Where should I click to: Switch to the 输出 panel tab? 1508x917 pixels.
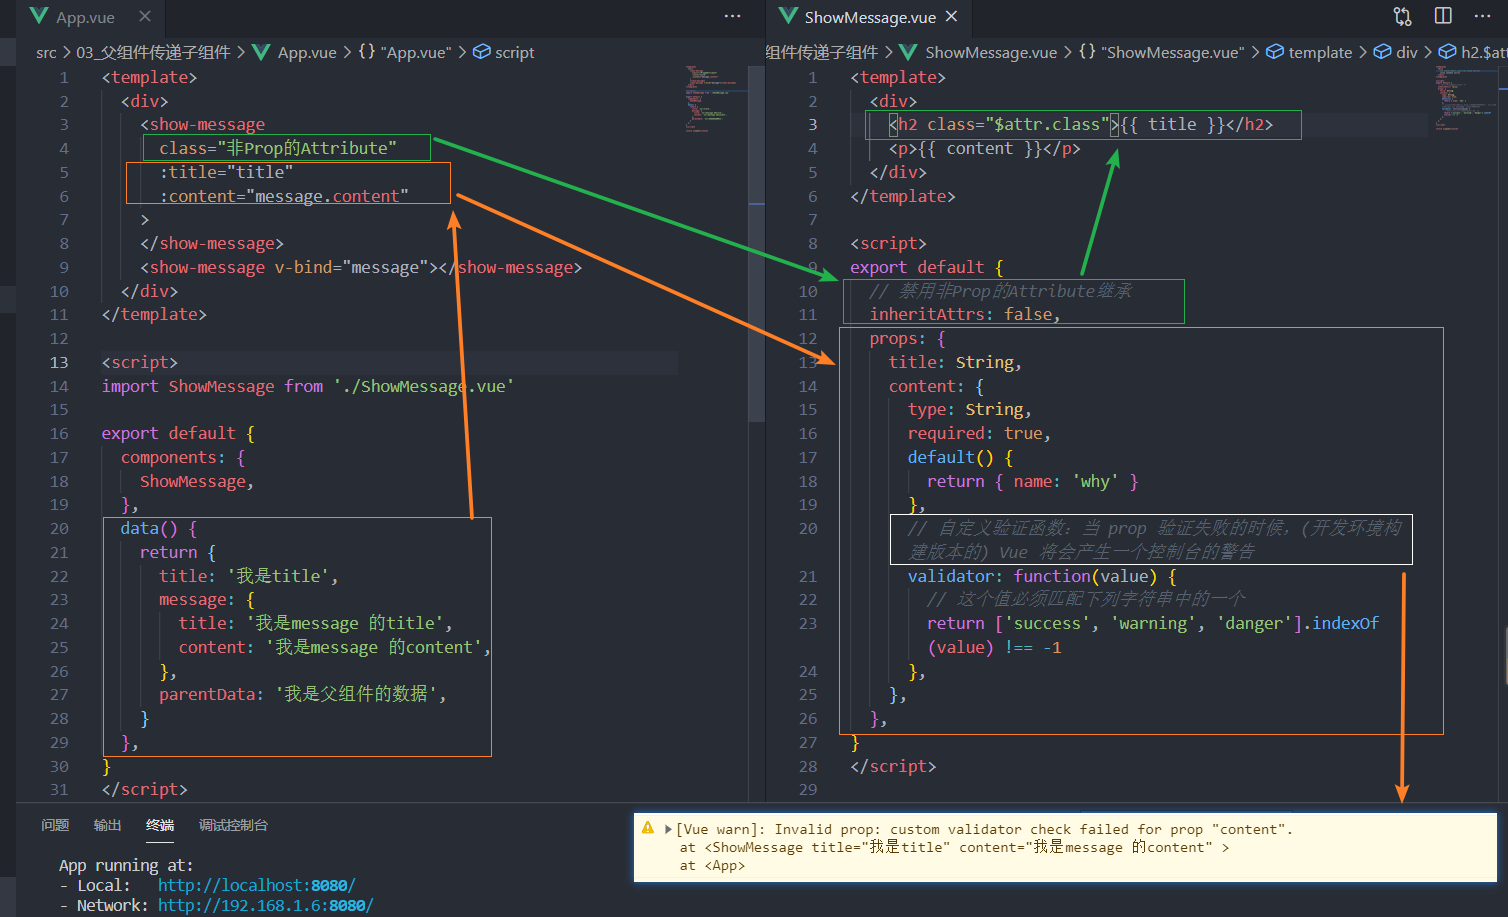pyautogui.click(x=107, y=825)
